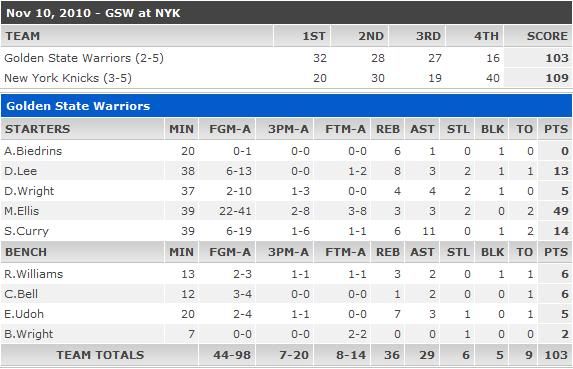Click the Knicks final score 109
The width and height of the screenshot is (573, 369).
[557, 78]
